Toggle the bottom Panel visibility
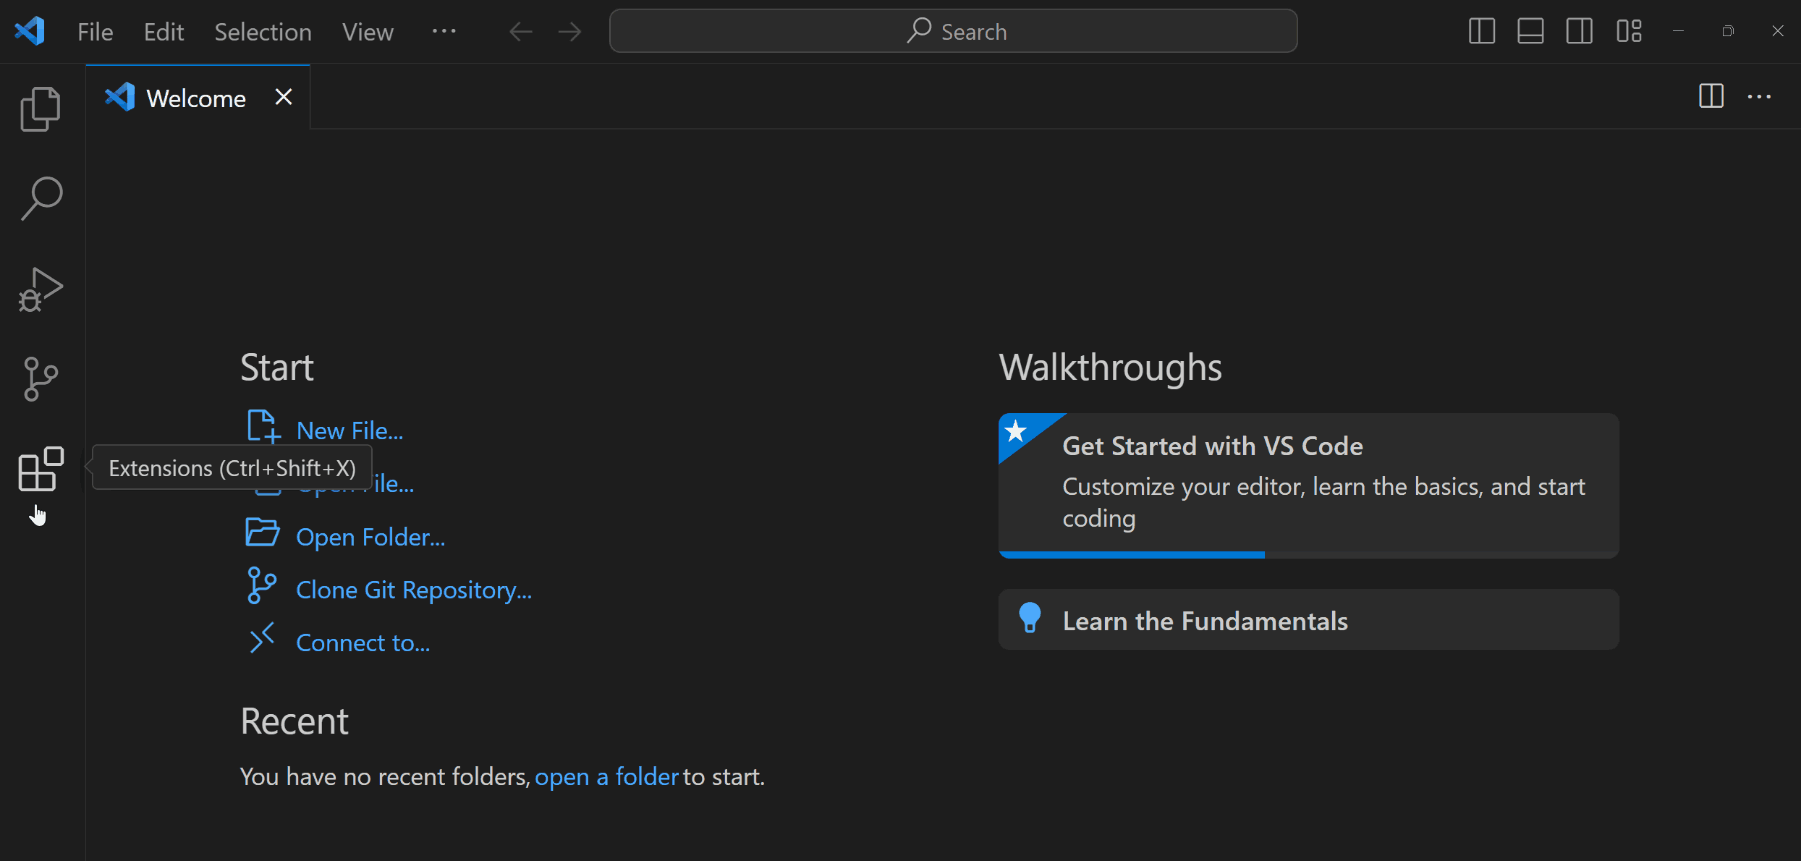Viewport: 1801px width, 861px height. (1531, 32)
